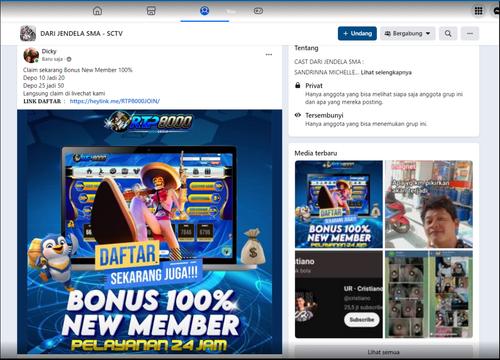
Task: Open the cut-off Messenger icon at the top right
Action: (x=496, y=11)
